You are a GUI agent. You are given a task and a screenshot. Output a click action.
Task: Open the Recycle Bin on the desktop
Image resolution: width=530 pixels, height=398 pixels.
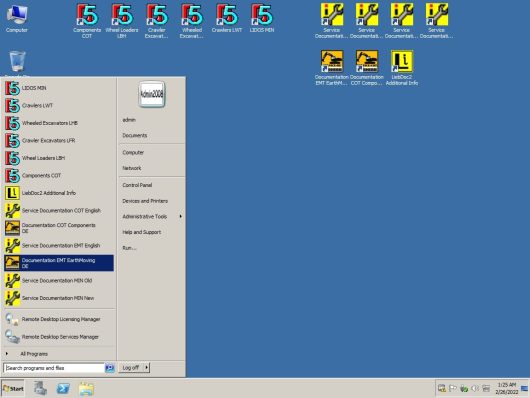point(17,63)
